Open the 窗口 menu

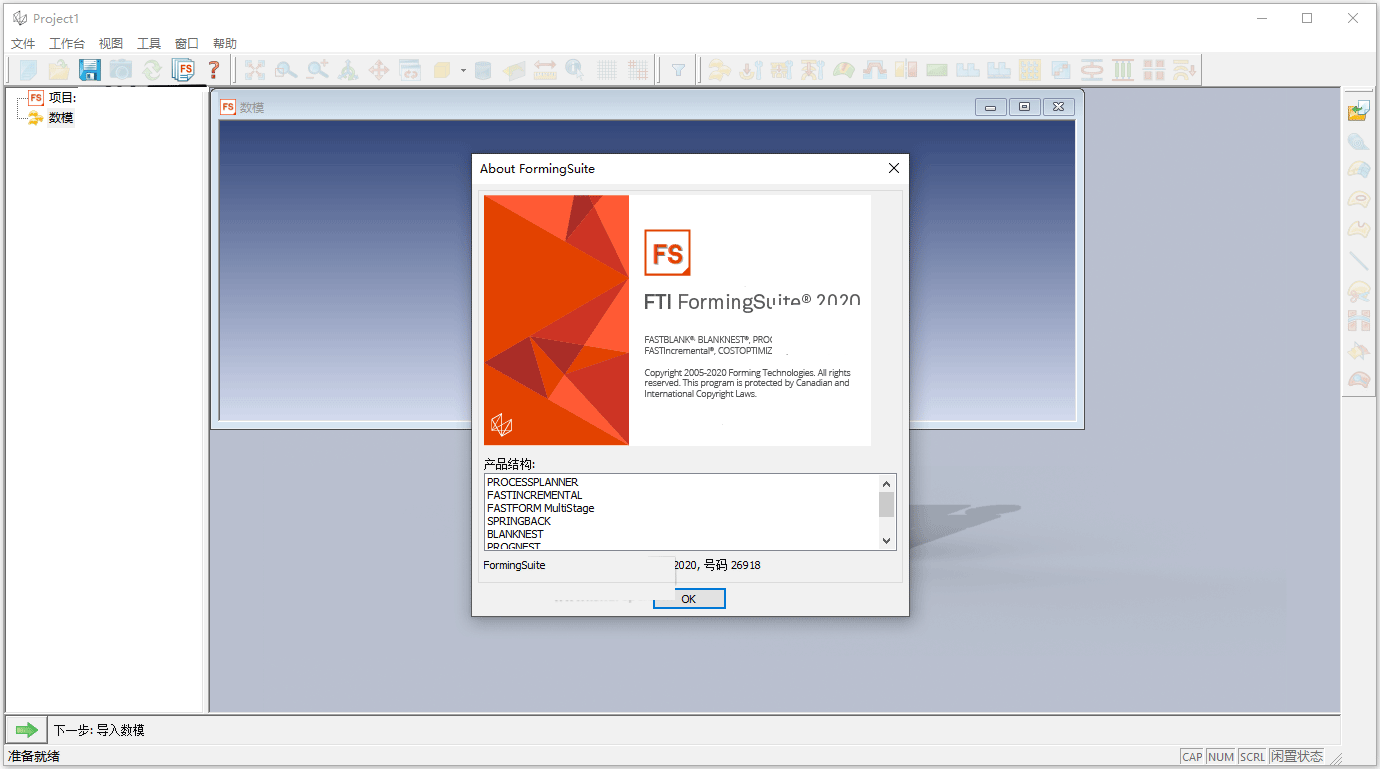click(x=187, y=44)
